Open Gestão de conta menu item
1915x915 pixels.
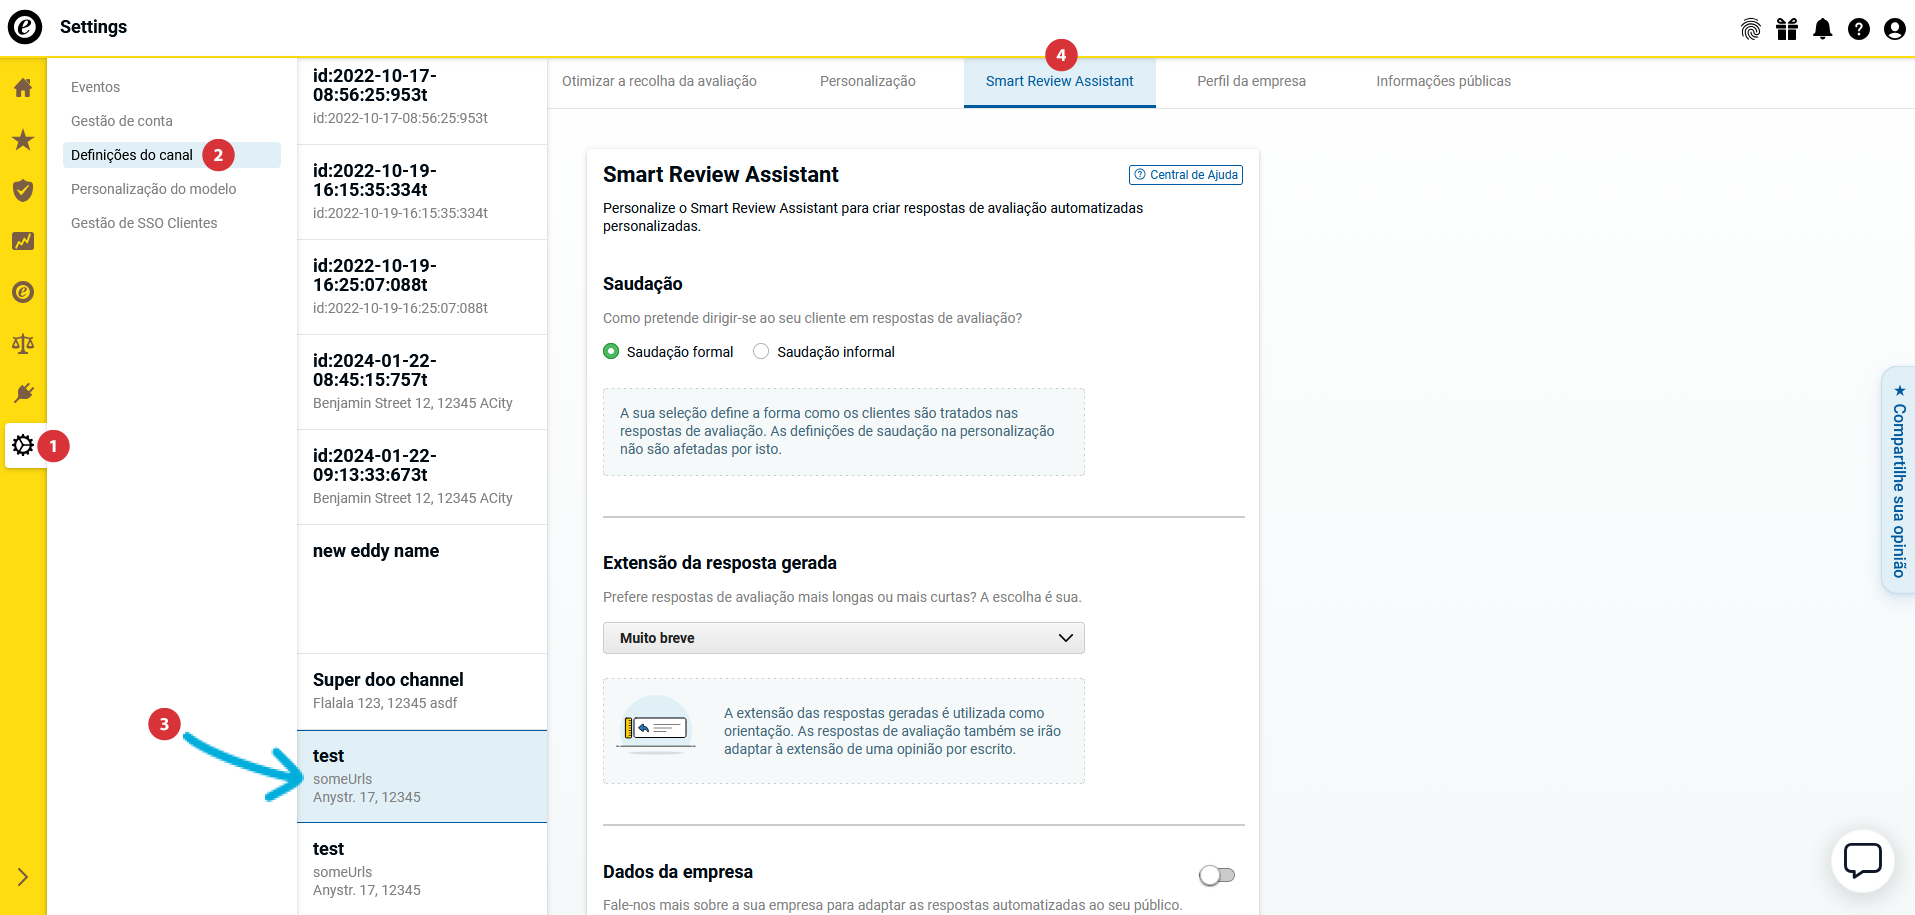[122, 121]
